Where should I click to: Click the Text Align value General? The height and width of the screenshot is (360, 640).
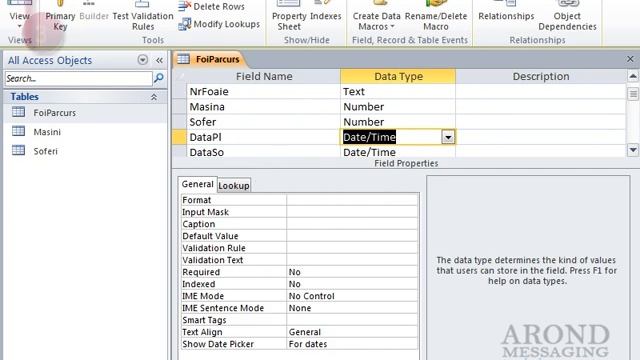352,332
